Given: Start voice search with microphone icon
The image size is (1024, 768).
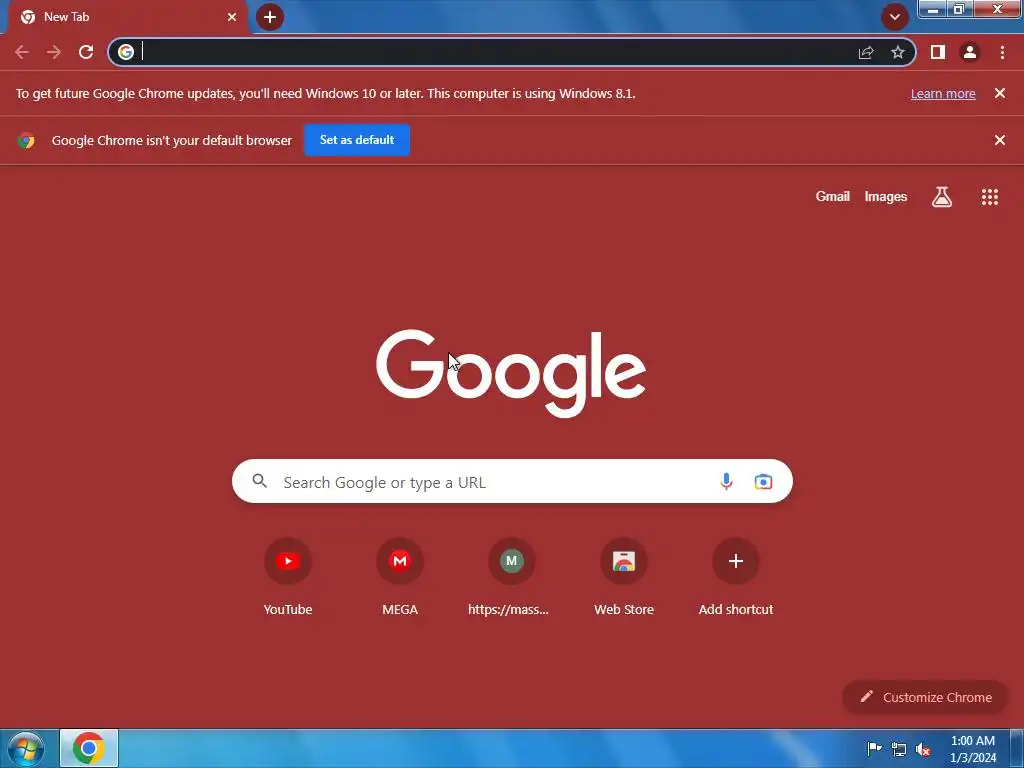Looking at the screenshot, I should click(726, 481).
